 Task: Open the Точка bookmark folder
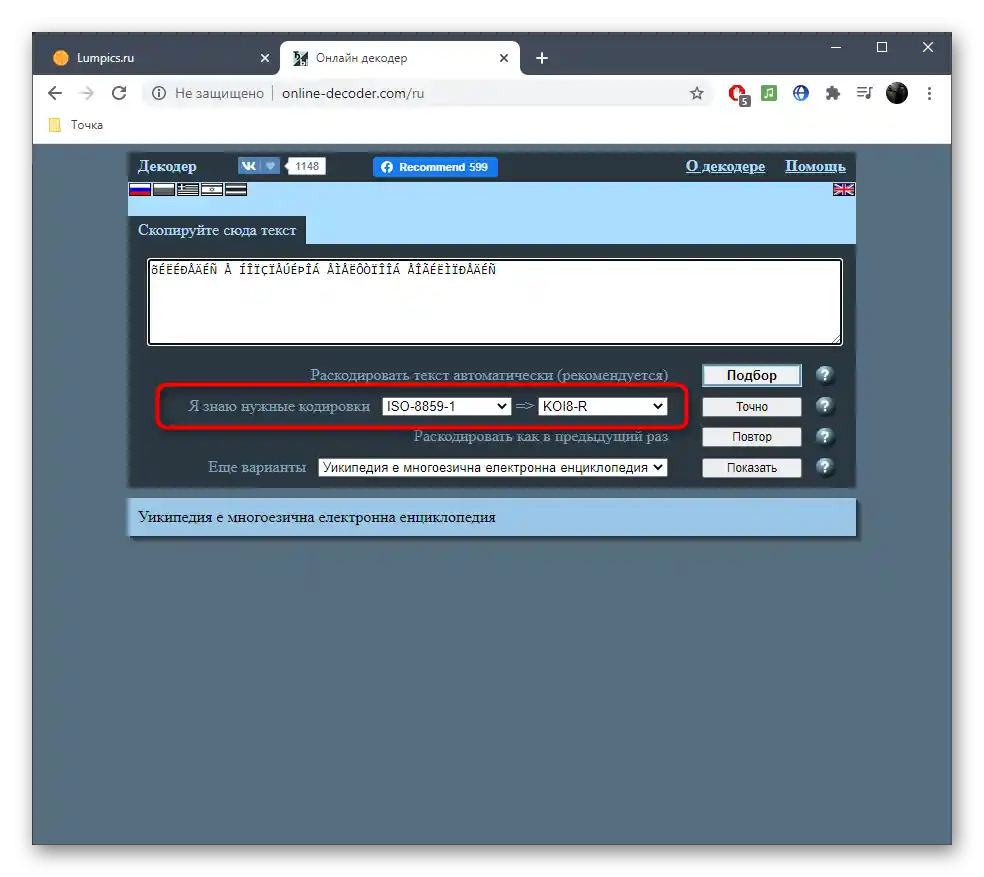[x=76, y=125]
